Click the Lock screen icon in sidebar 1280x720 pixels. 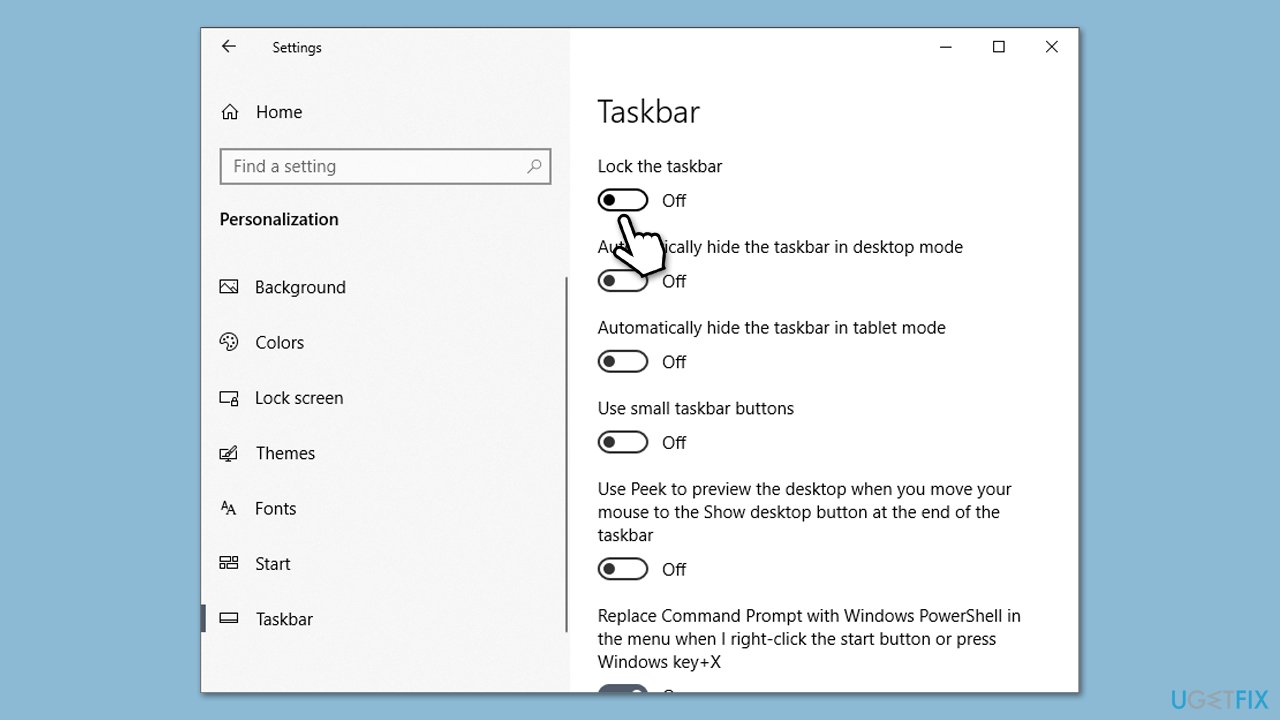coord(229,397)
